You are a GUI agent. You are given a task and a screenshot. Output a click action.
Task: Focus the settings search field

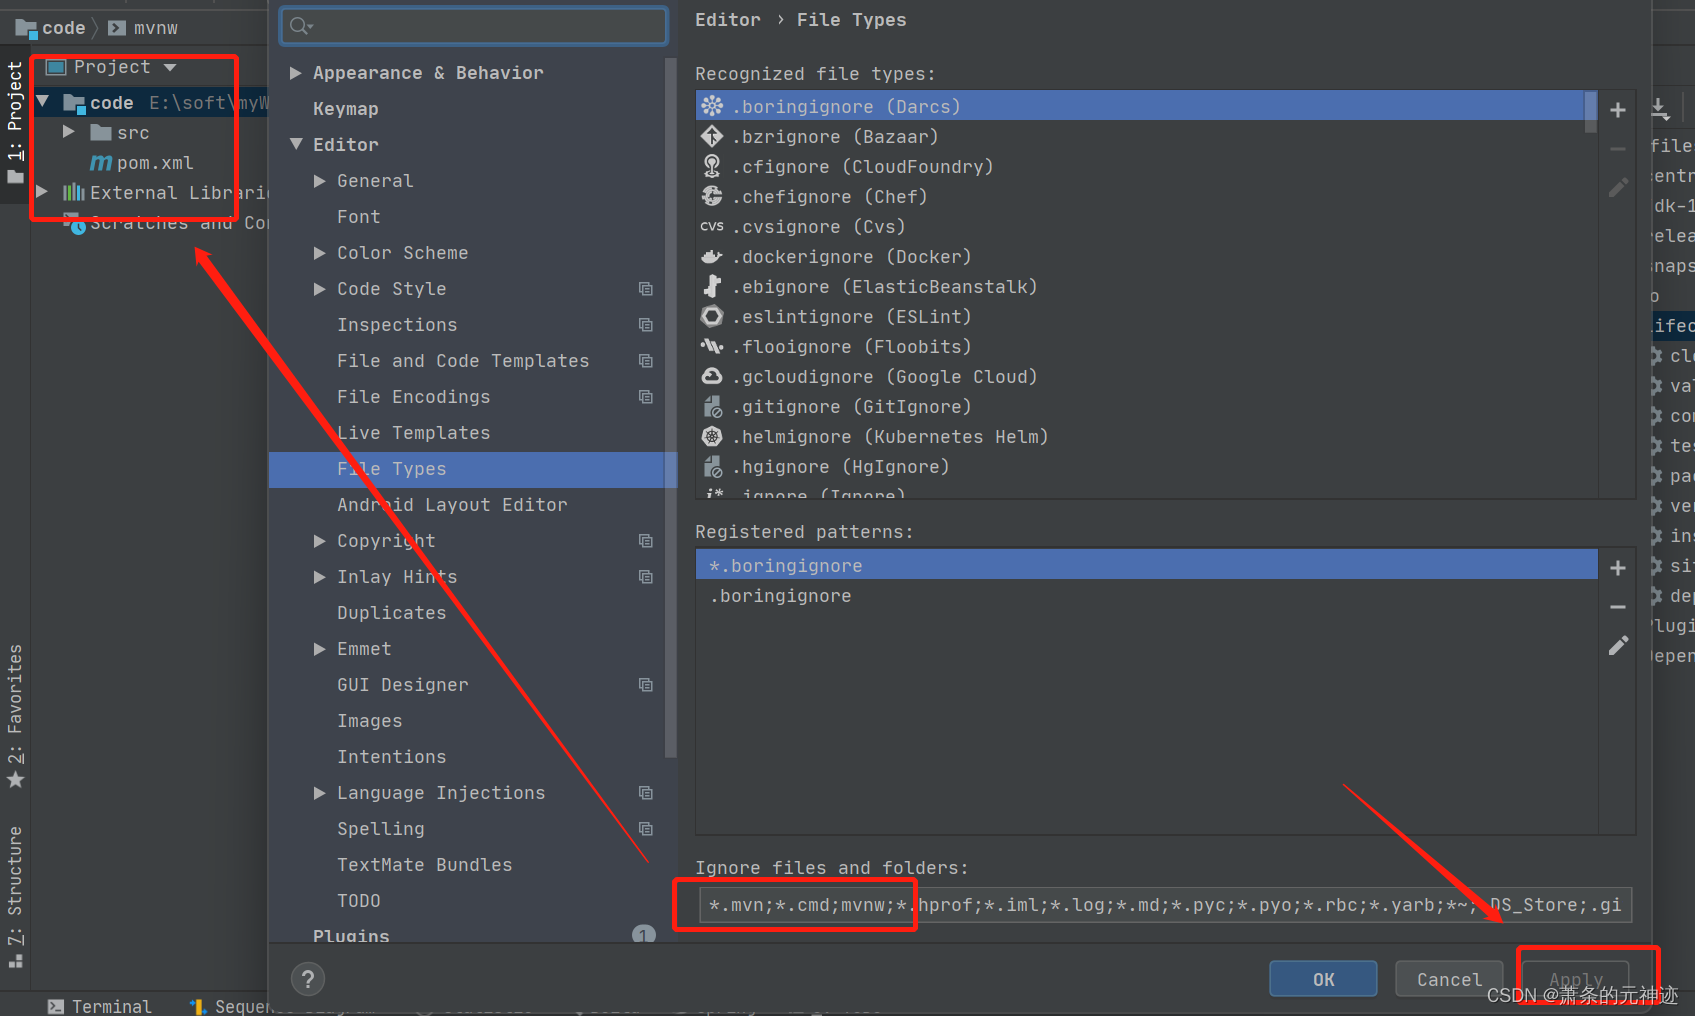pos(474,26)
